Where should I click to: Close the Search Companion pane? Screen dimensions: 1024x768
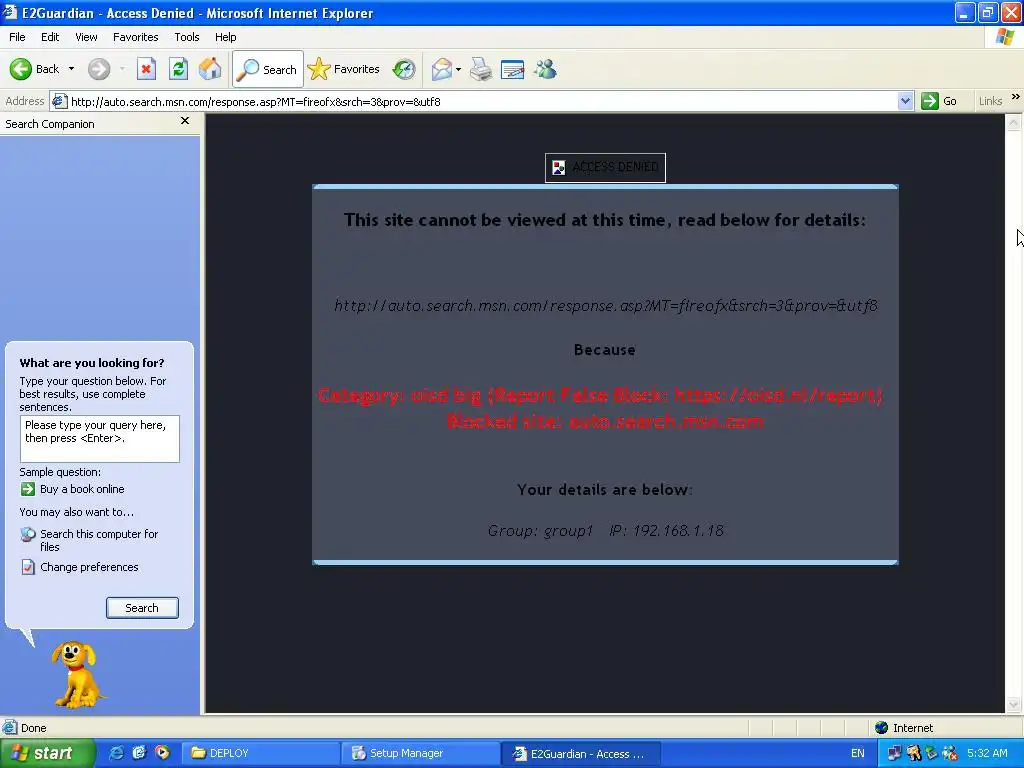click(x=185, y=121)
